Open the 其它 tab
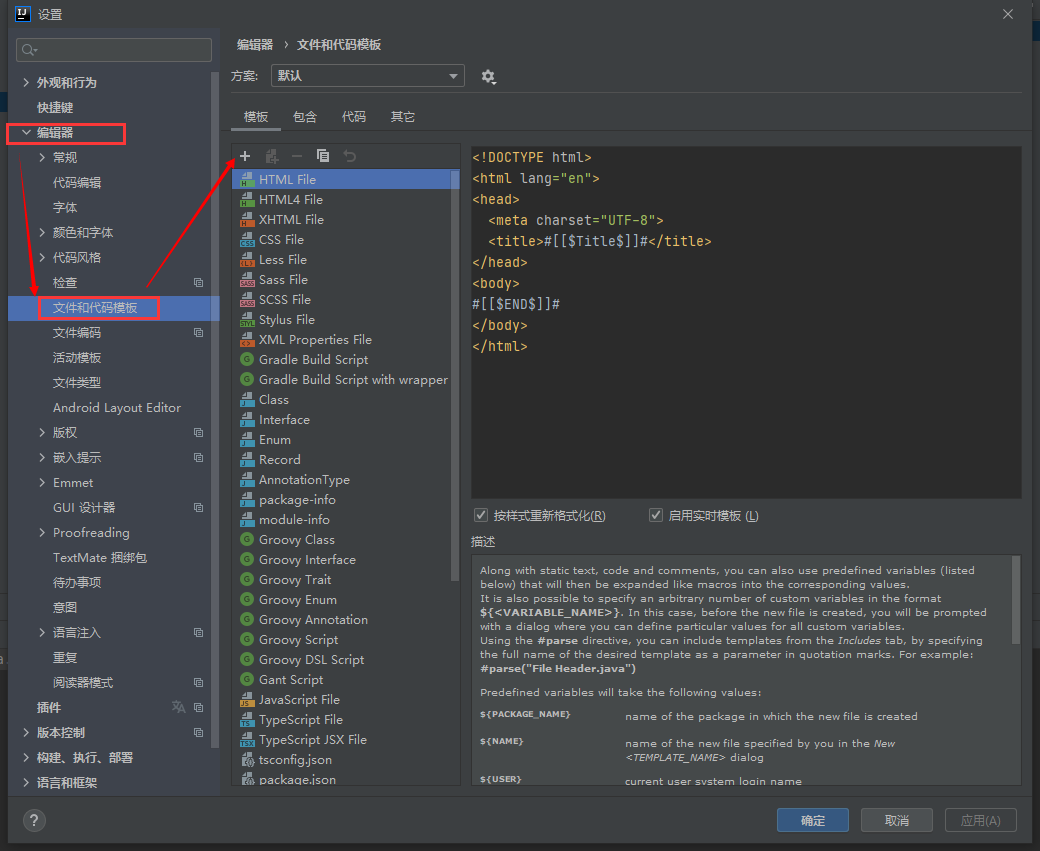This screenshot has width=1040, height=851. click(403, 117)
